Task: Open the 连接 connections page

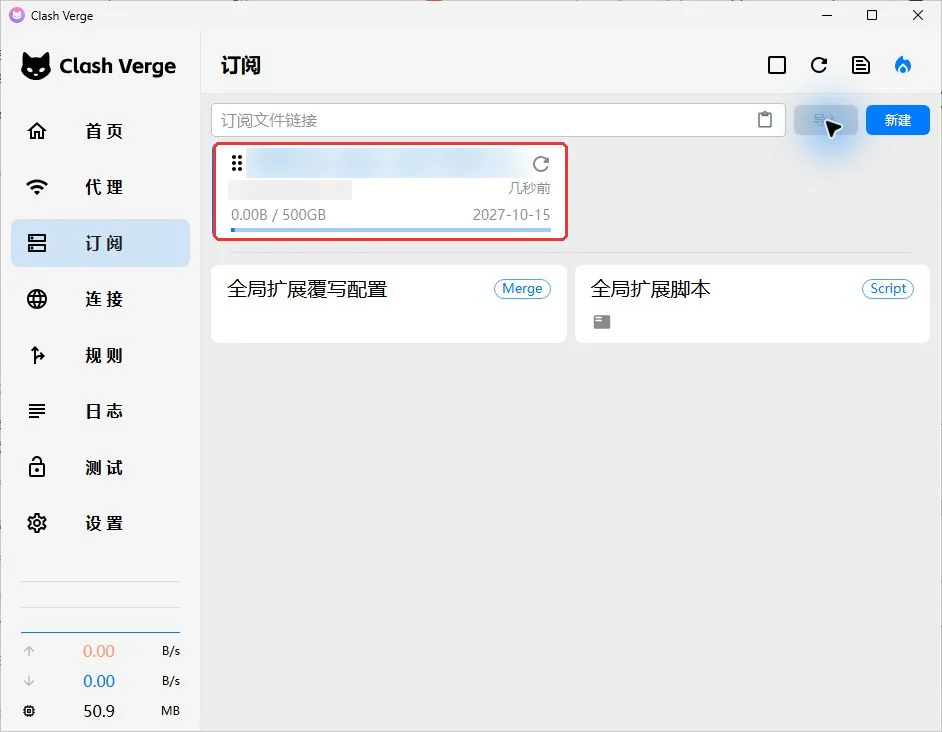Action: [x=100, y=299]
